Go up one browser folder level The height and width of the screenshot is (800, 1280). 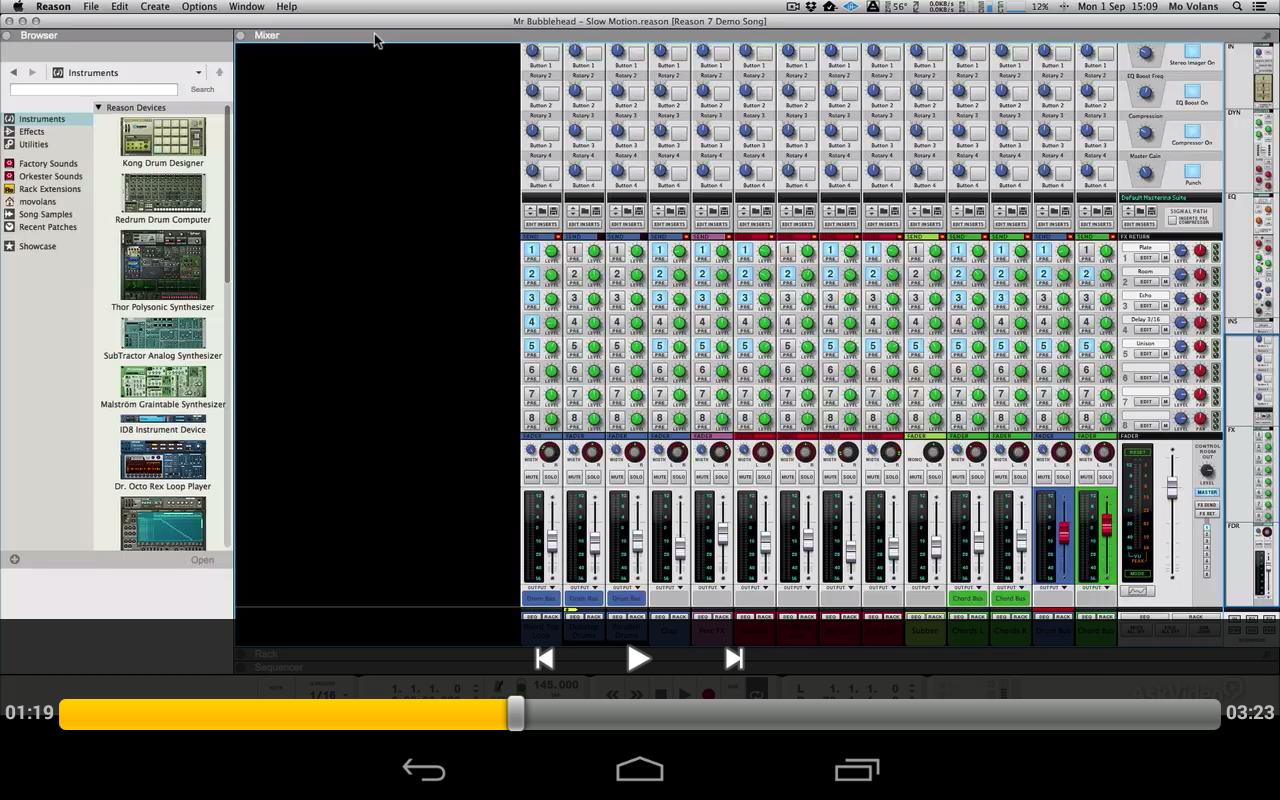(x=219, y=72)
